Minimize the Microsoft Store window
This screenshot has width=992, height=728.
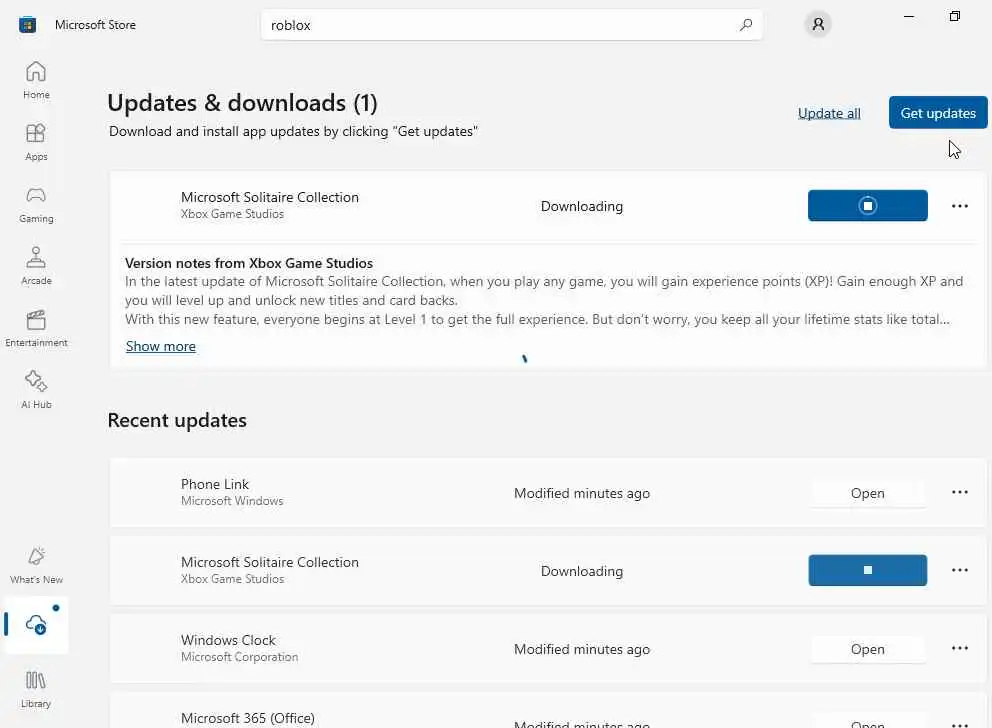909,16
